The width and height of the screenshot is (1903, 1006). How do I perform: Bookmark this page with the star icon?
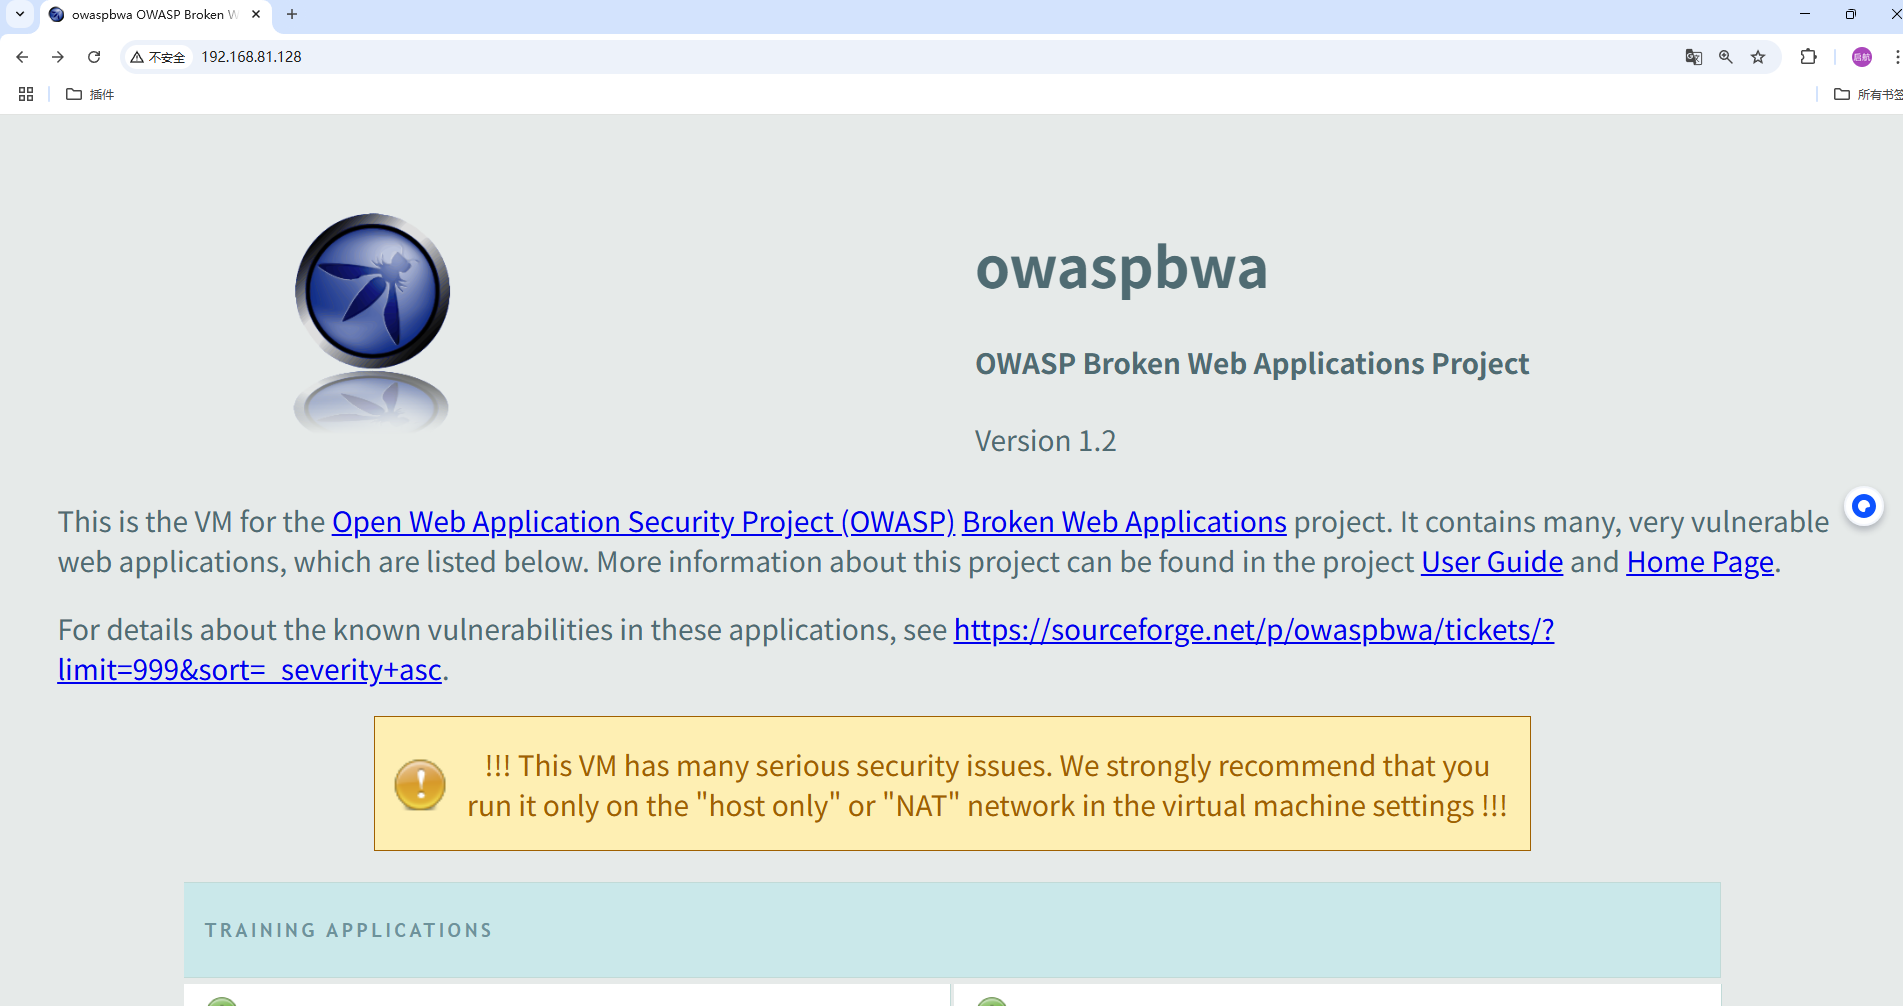(x=1757, y=57)
